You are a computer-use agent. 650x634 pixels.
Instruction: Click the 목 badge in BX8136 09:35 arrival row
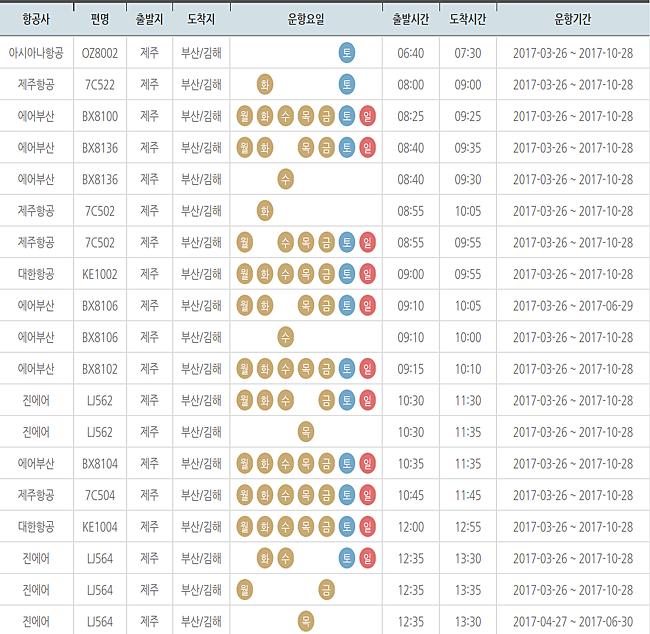pos(306,148)
